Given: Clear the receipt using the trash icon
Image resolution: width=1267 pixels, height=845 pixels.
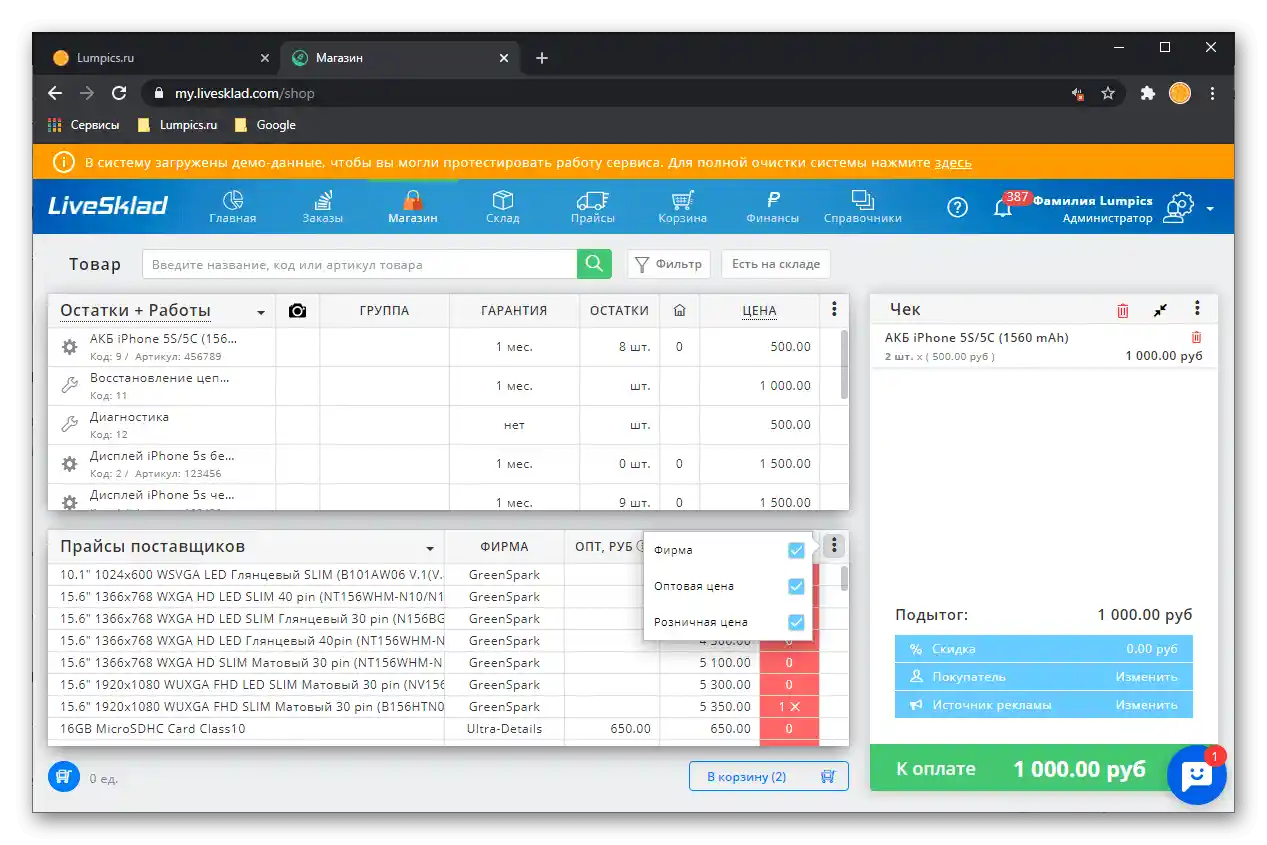Looking at the screenshot, I should pos(1122,310).
